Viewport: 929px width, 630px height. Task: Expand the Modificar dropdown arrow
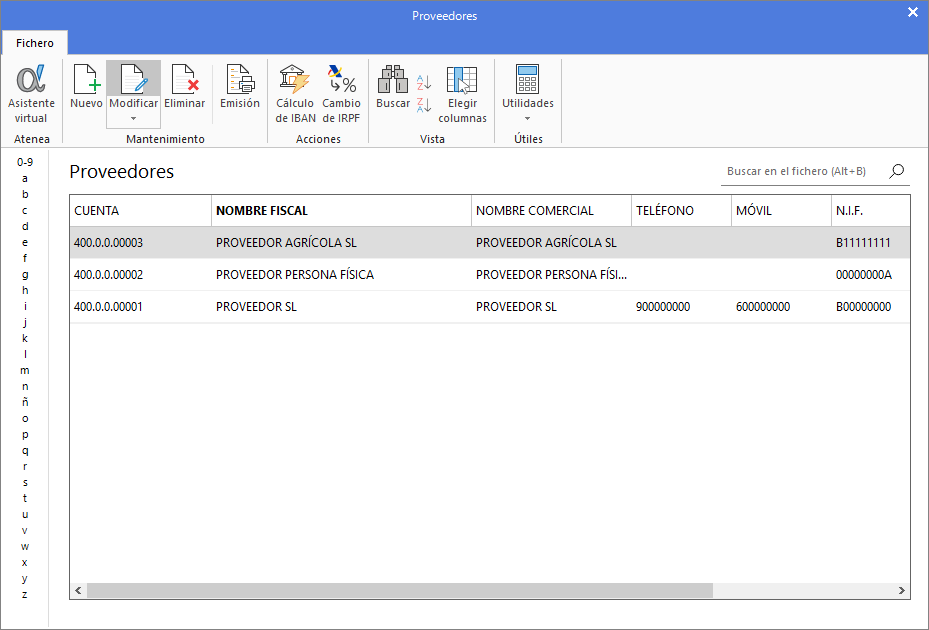pos(133,119)
